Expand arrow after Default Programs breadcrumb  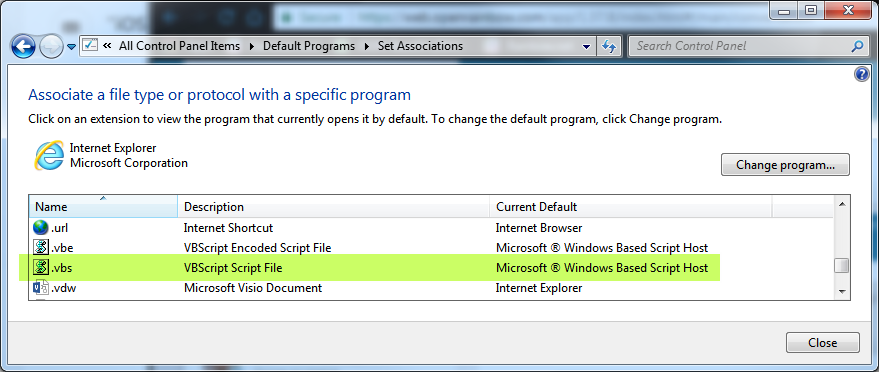(x=367, y=46)
